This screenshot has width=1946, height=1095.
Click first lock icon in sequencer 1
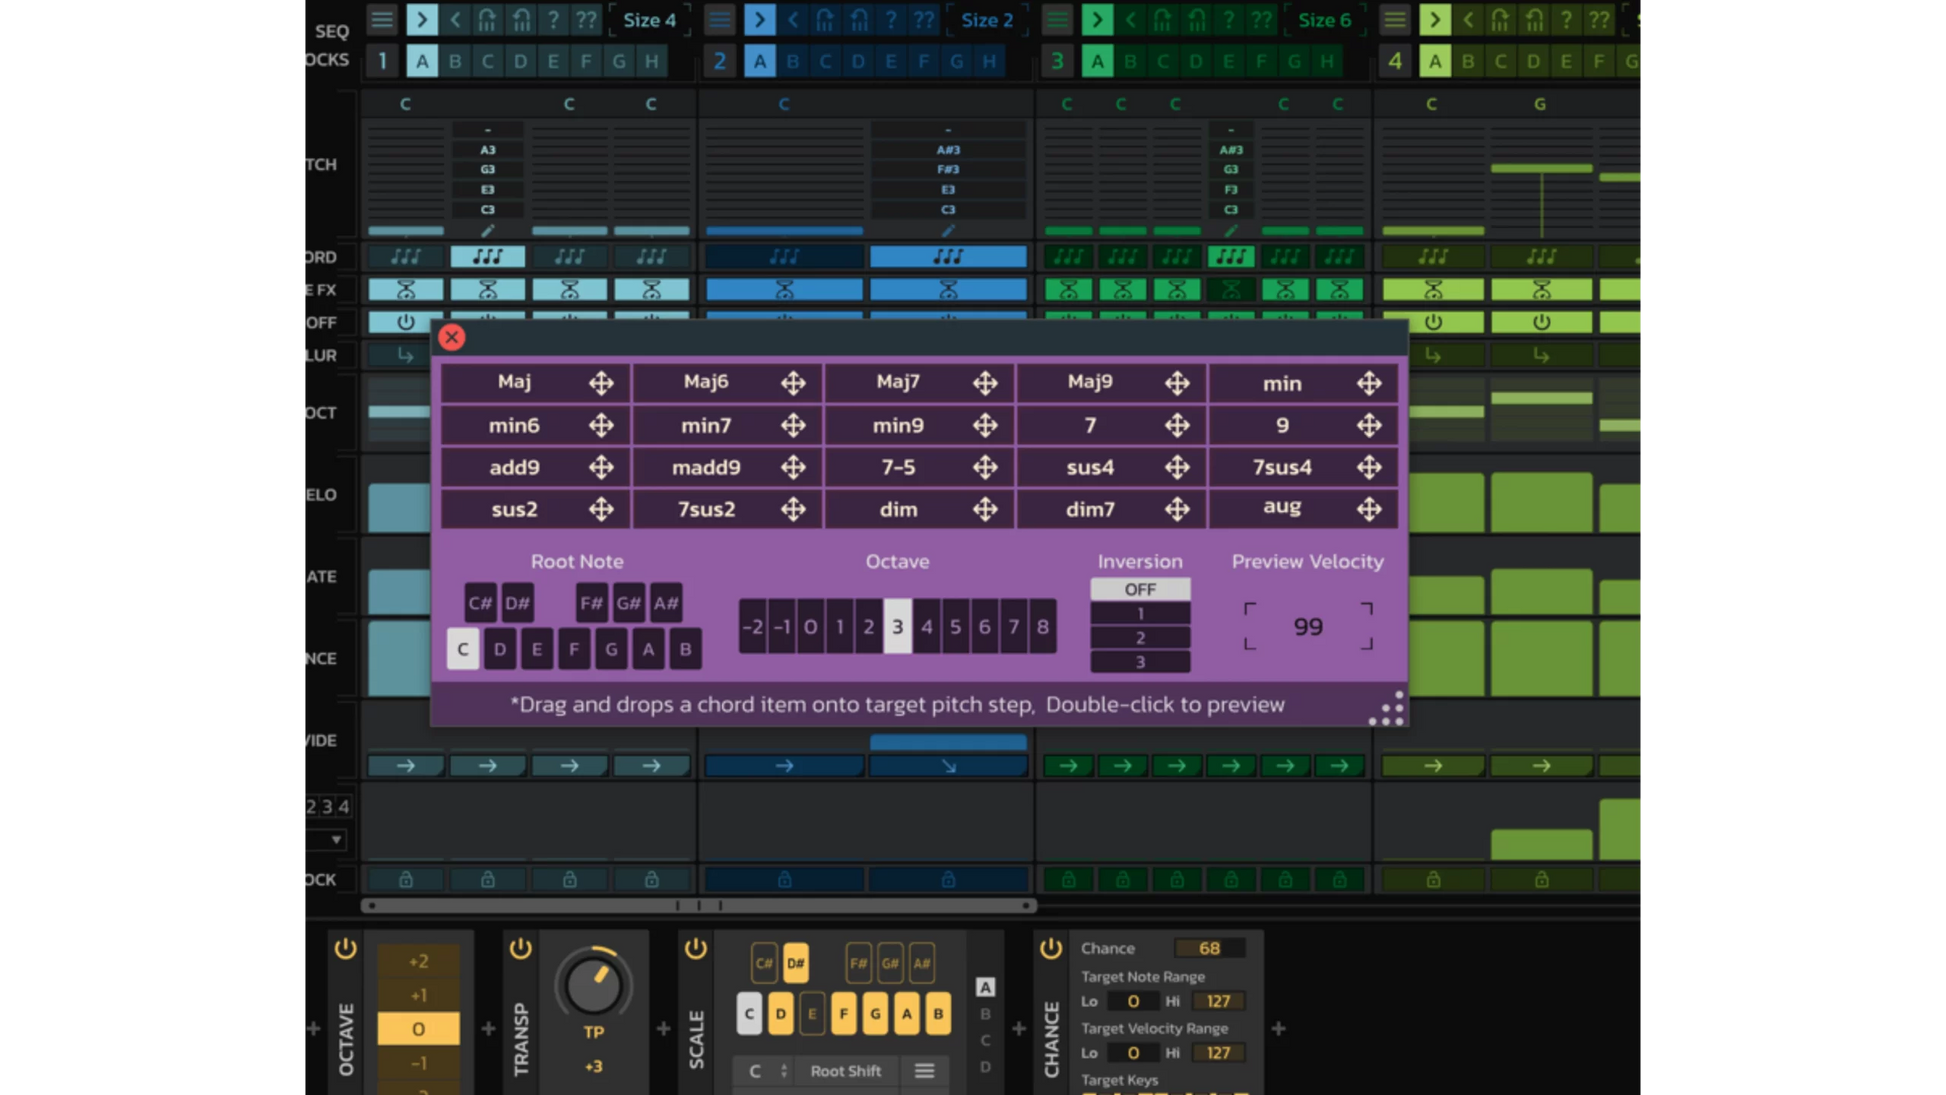point(405,880)
